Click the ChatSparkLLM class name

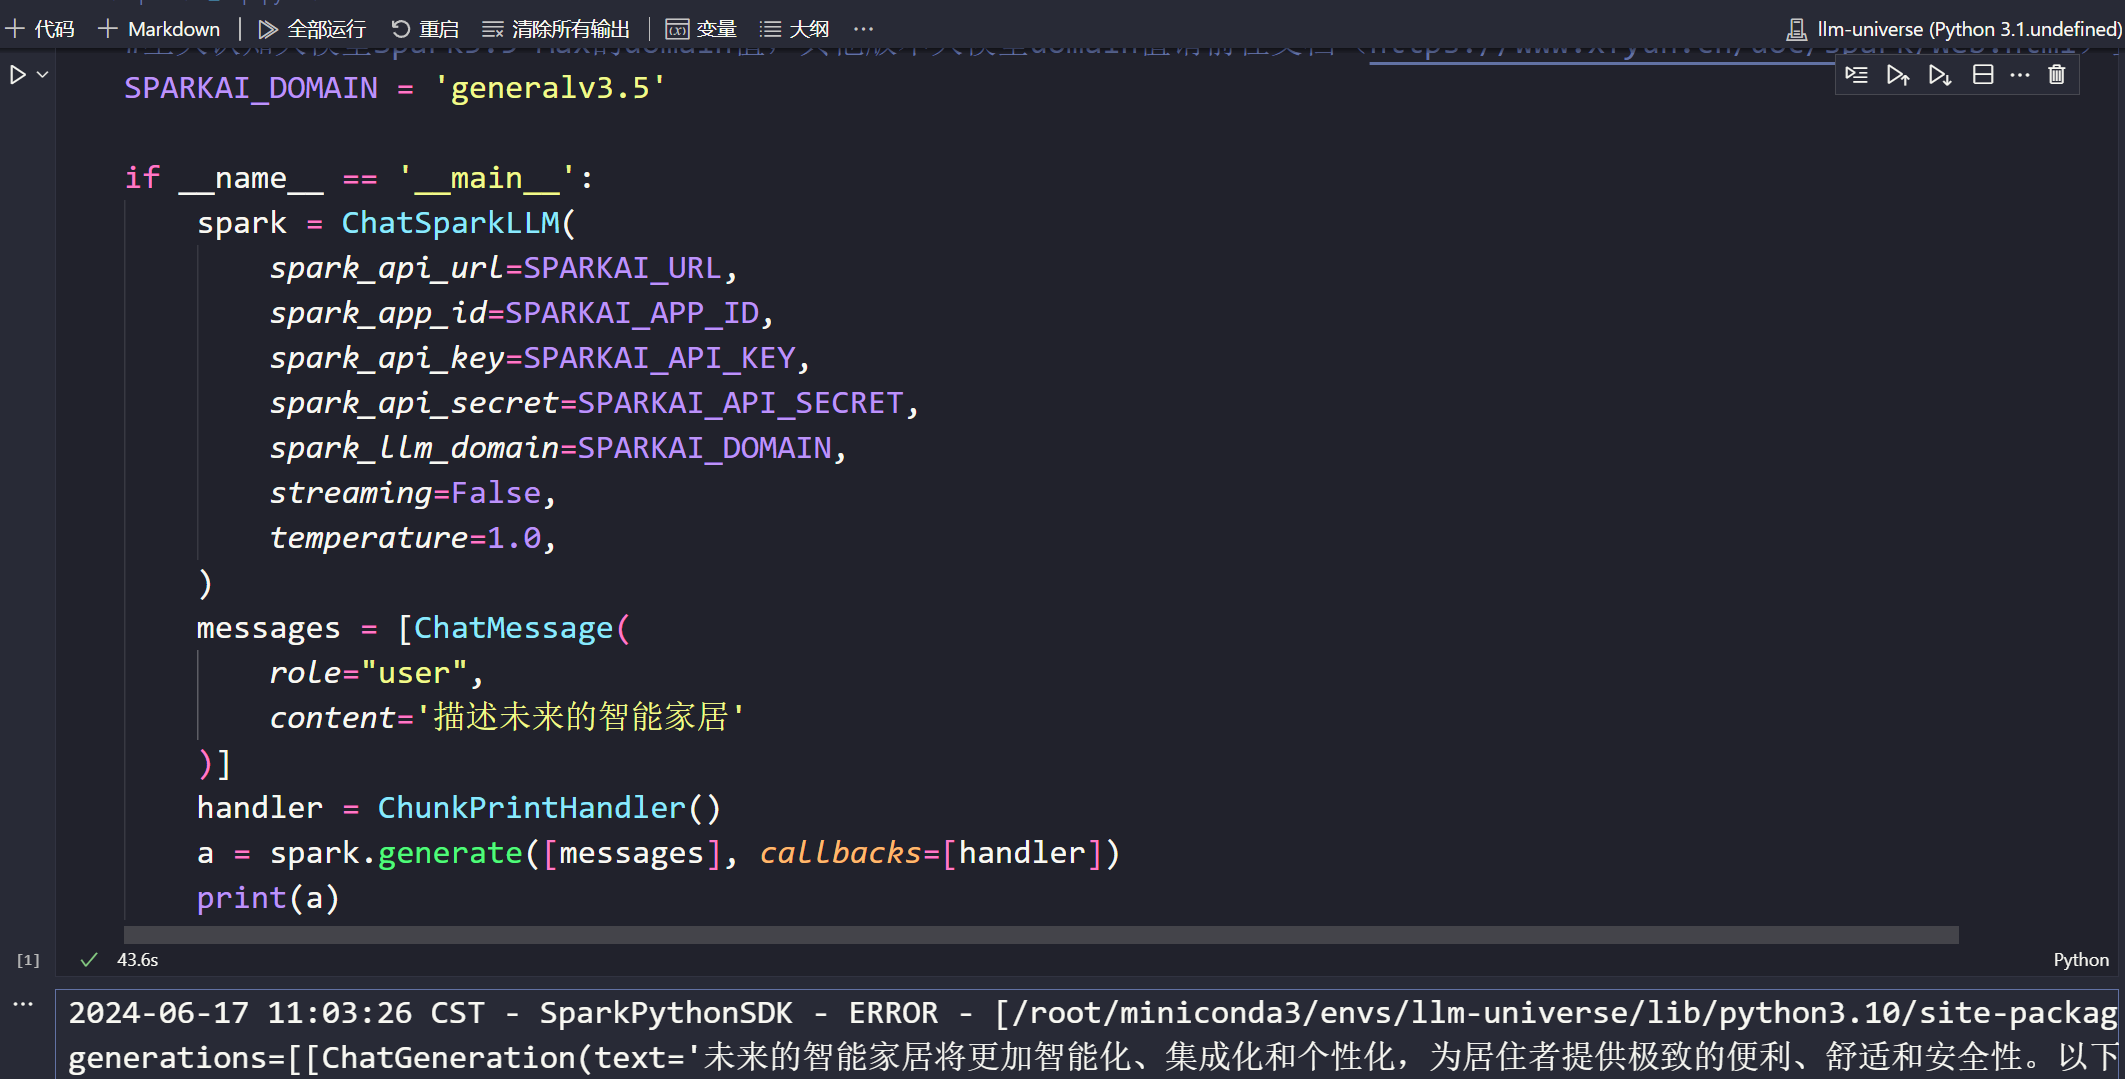click(450, 223)
